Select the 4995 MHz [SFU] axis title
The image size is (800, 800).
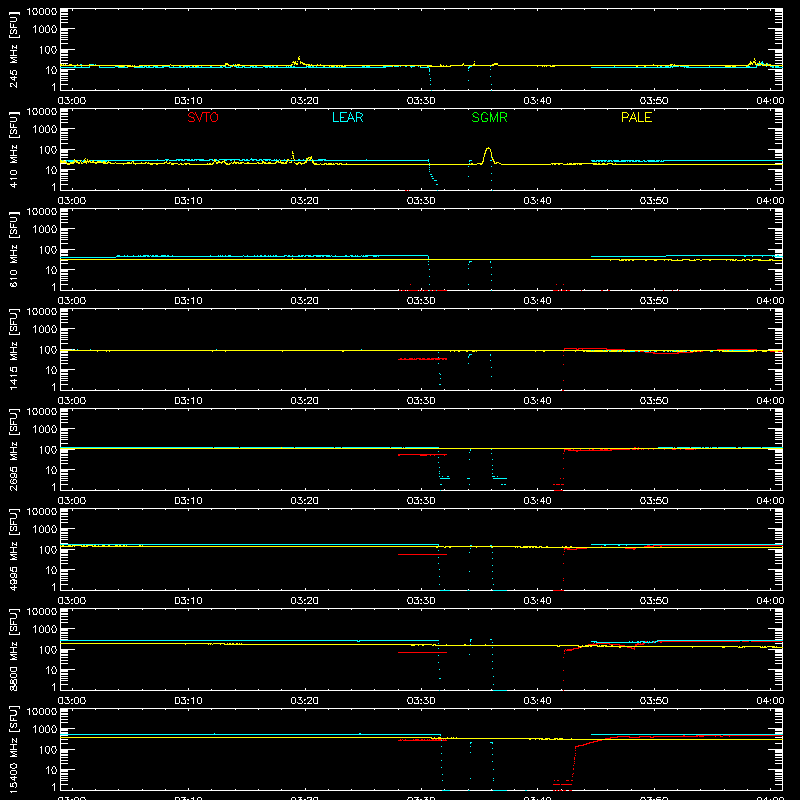(x=13, y=549)
